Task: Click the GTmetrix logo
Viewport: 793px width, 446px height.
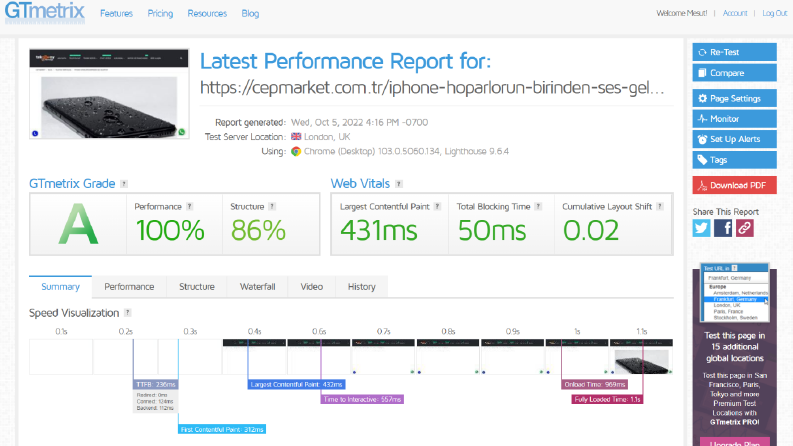Action: pyautogui.click(x=45, y=12)
